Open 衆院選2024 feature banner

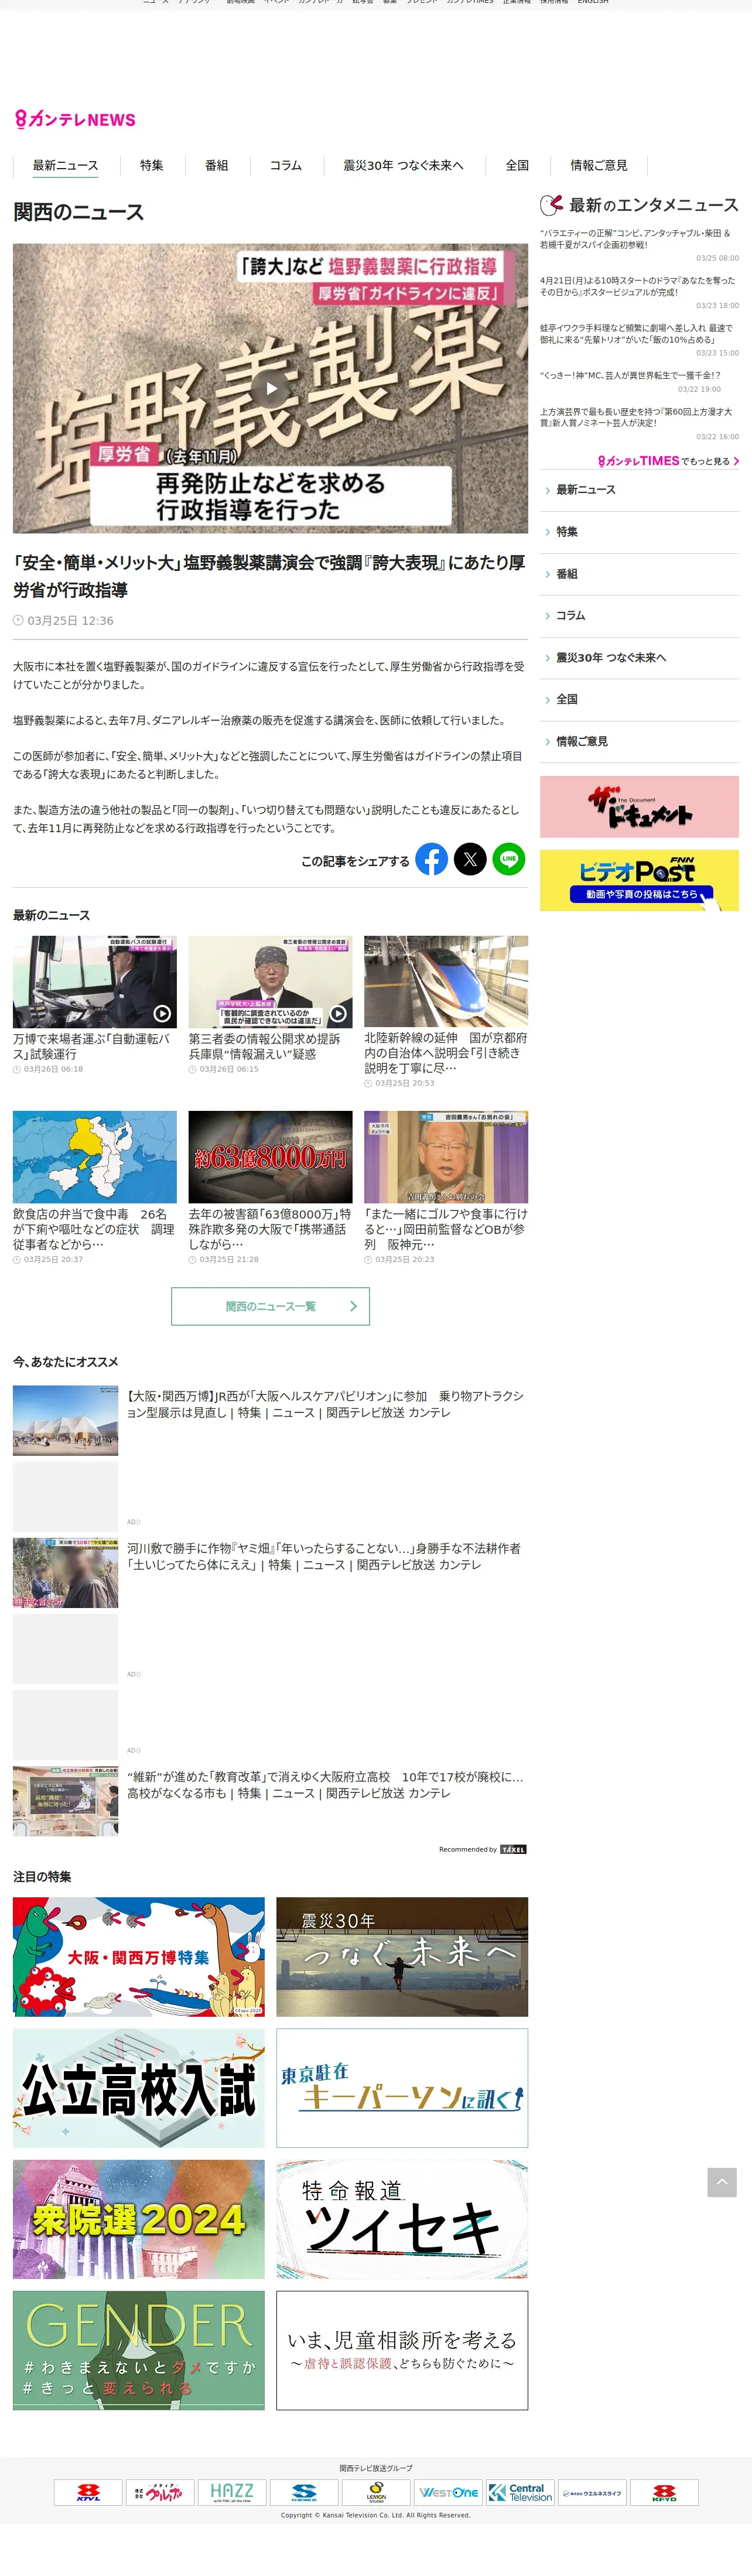click(x=139, y=2220)
